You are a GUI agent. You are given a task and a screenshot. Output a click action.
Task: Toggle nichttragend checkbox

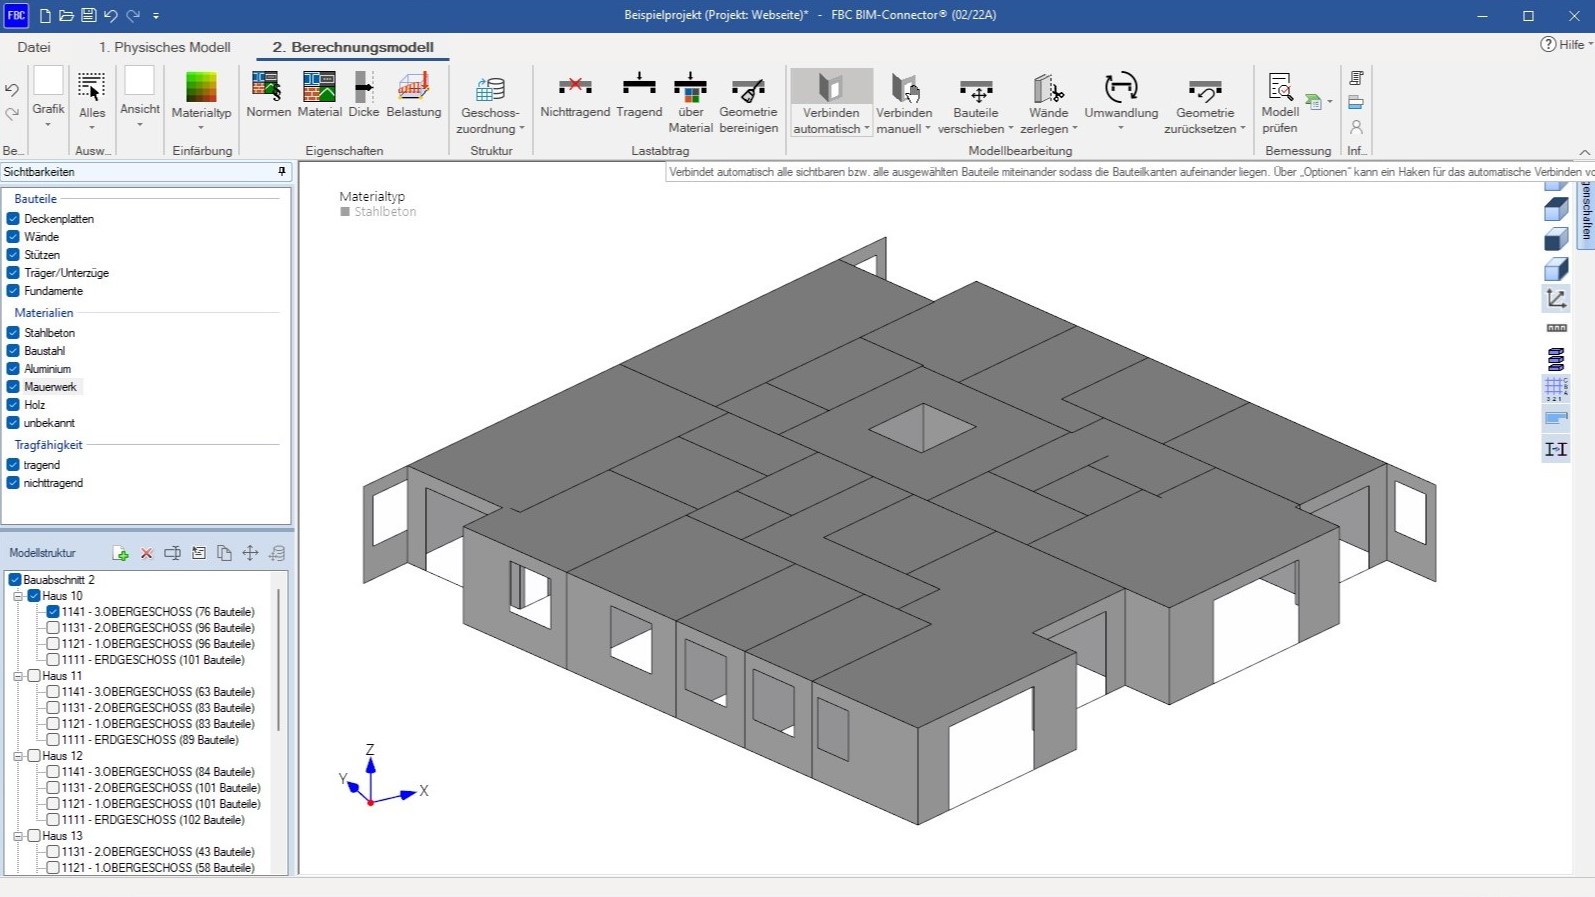pos(13,482)
